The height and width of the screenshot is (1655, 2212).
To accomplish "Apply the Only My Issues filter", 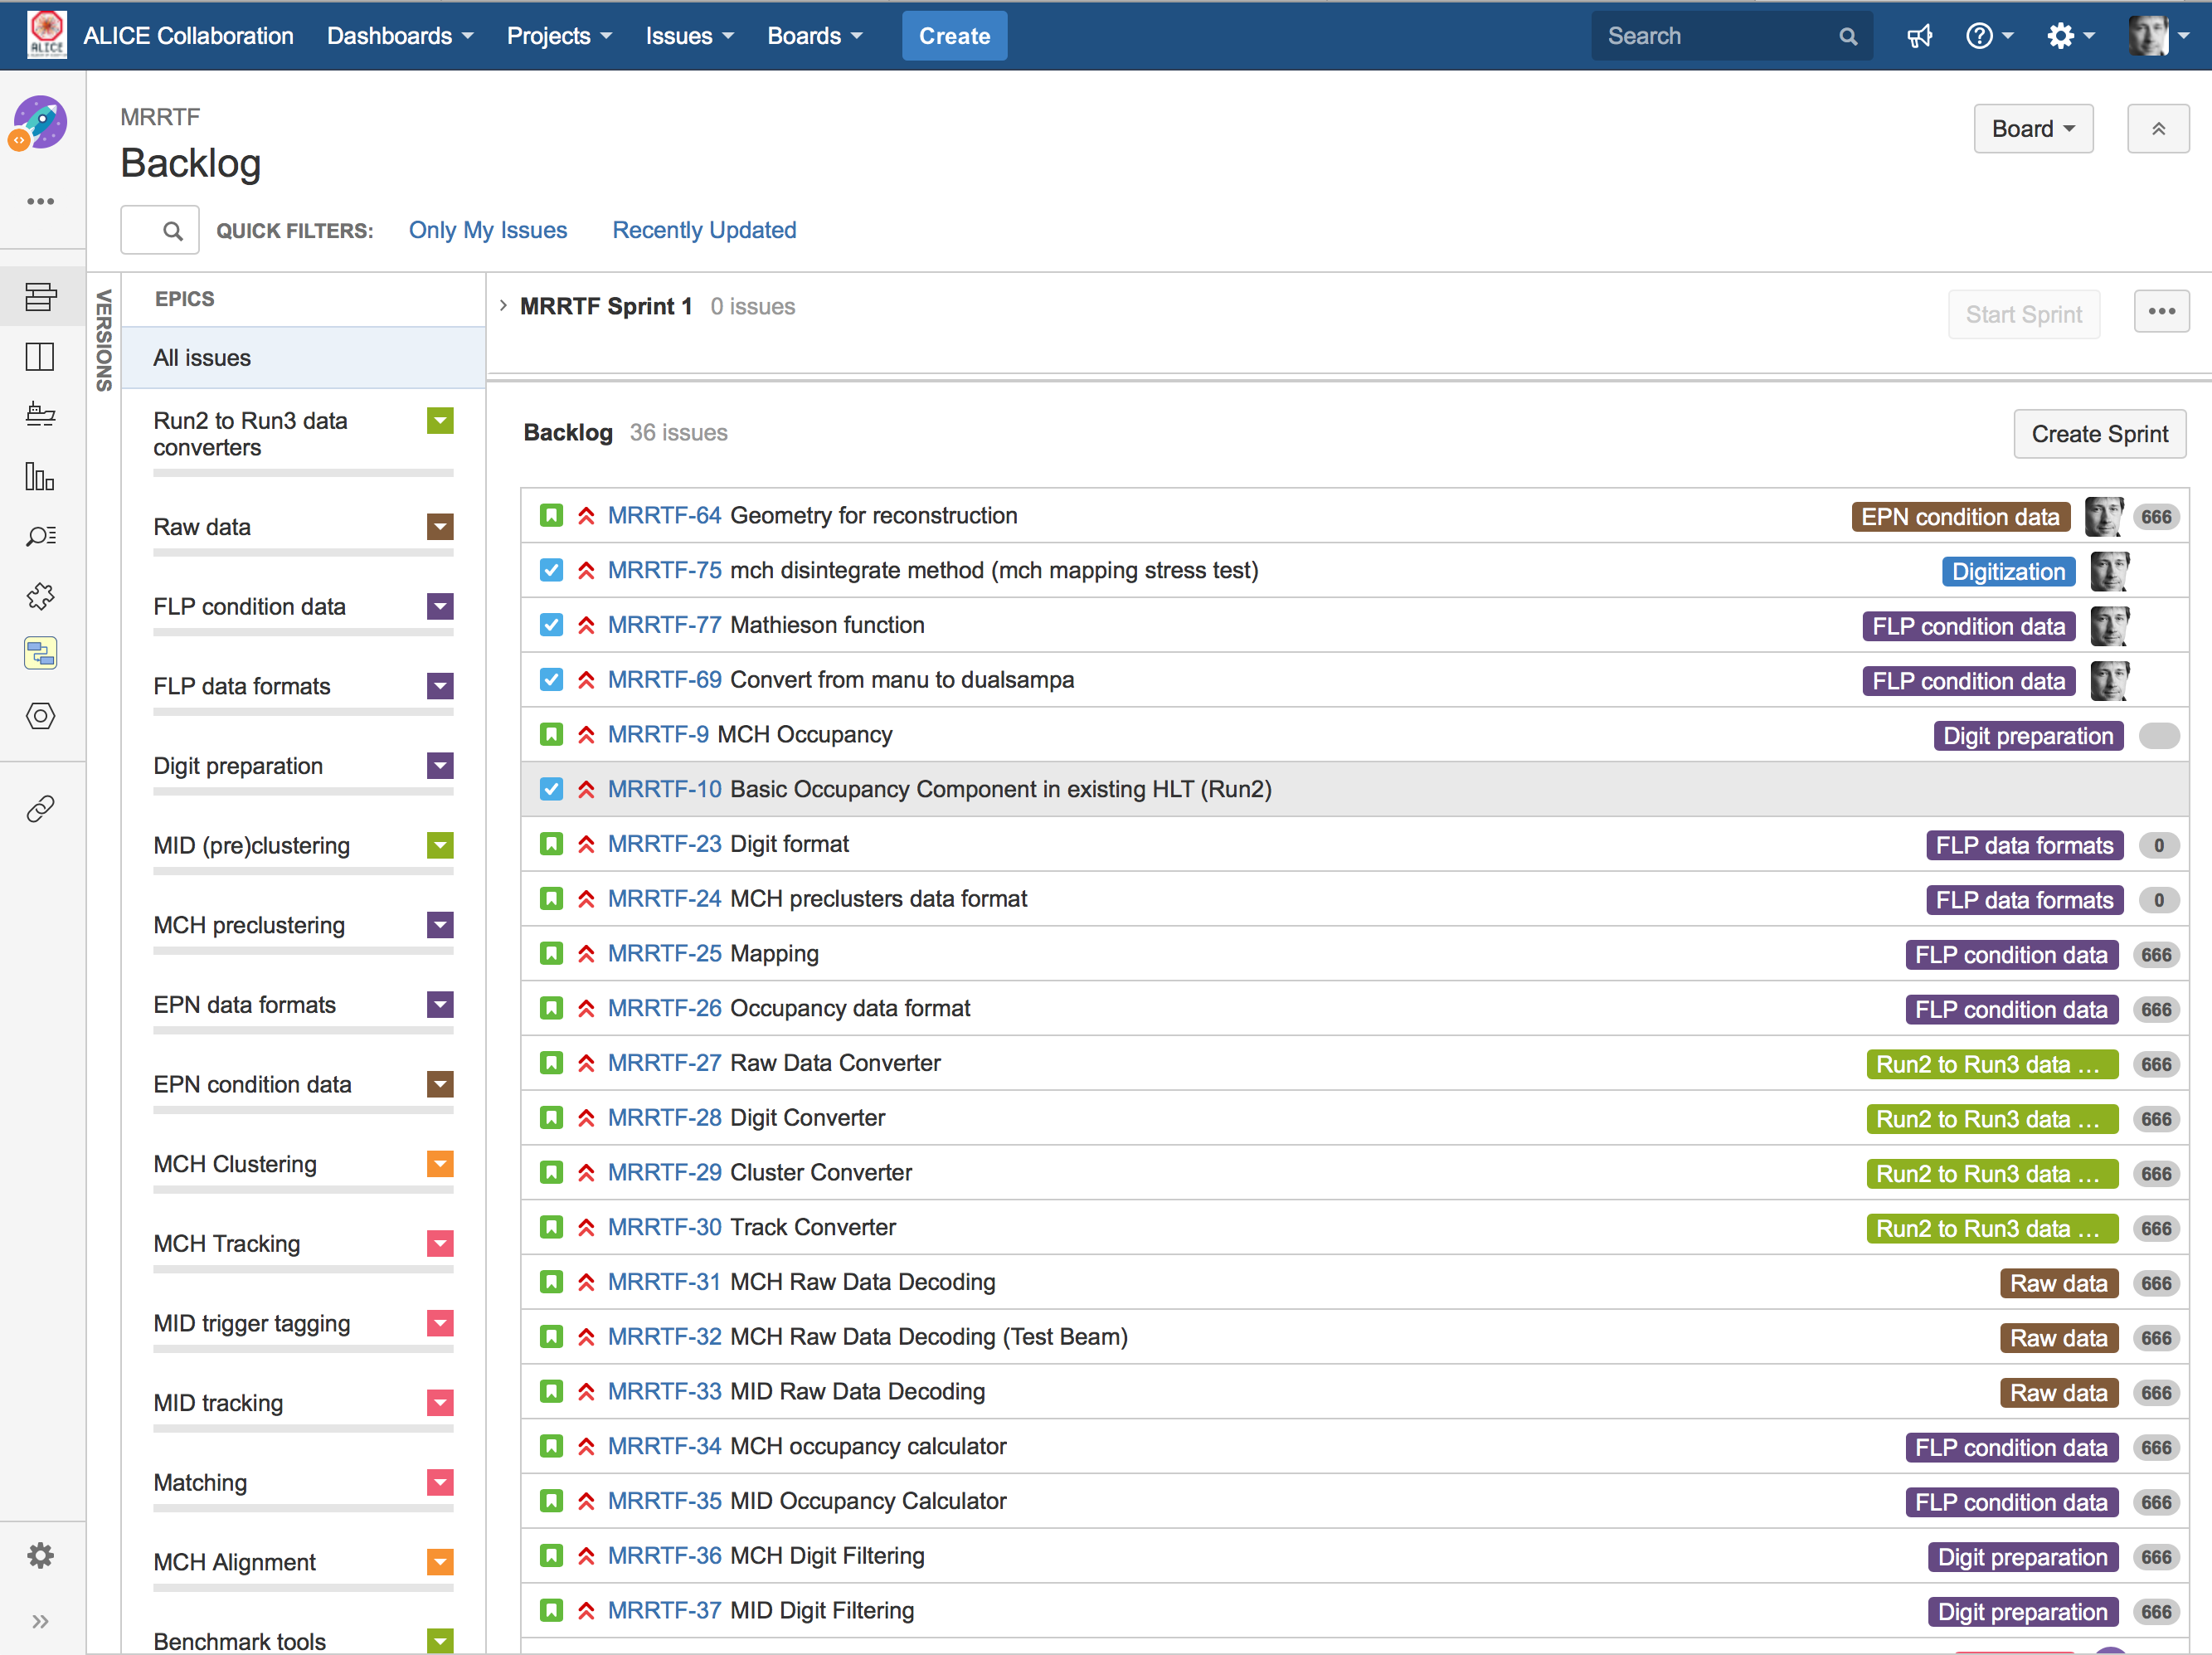I will (487, 230).
